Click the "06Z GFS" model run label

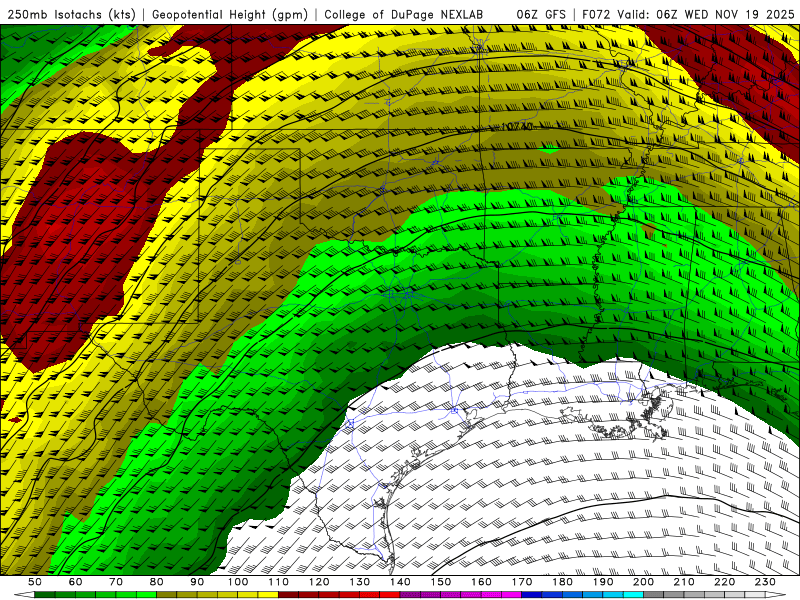[541, 14]
